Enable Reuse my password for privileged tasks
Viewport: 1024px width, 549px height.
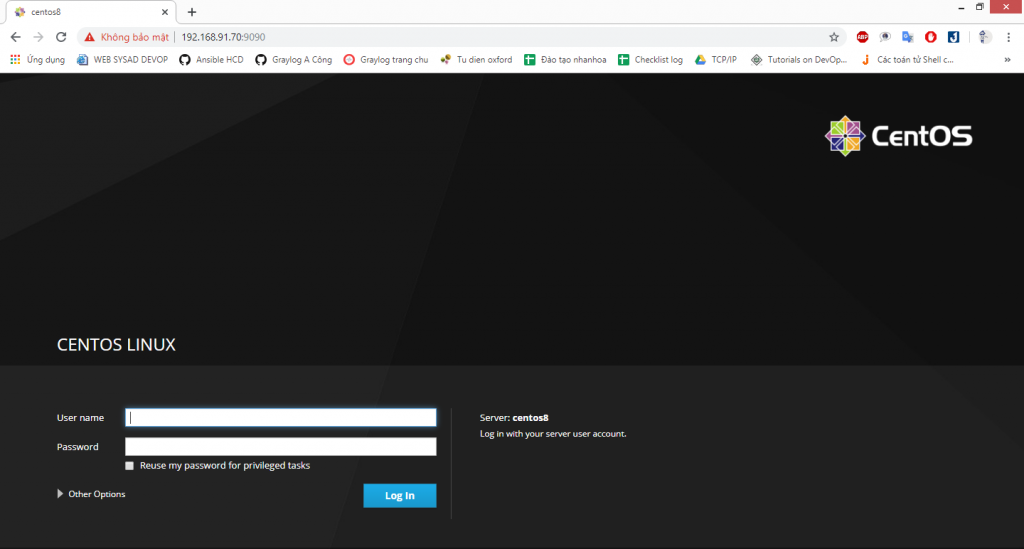click(x=129, y=465)
